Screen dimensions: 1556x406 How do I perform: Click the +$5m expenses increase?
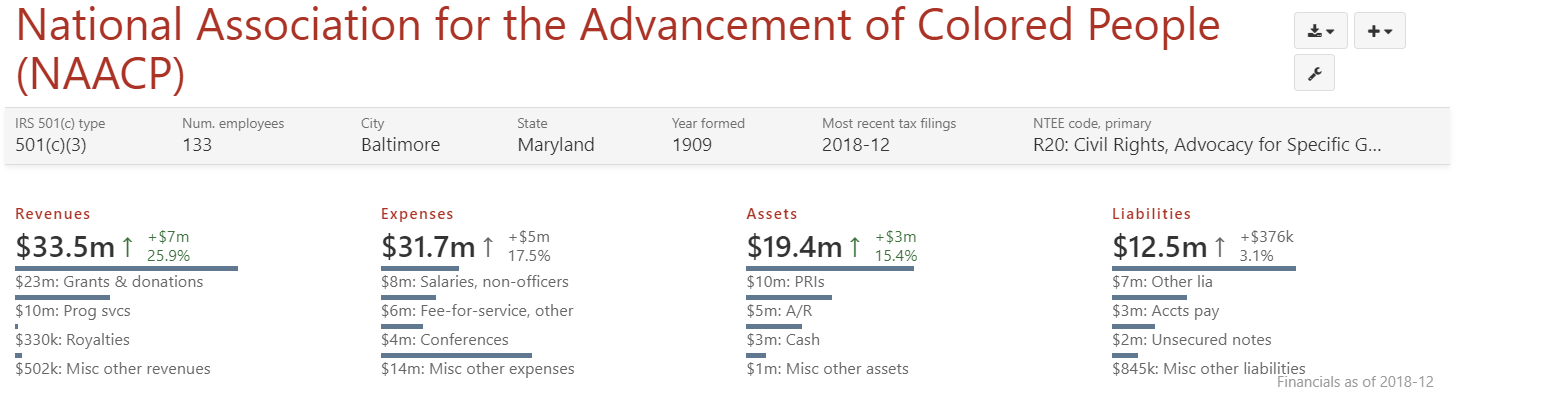coord(529,238)
